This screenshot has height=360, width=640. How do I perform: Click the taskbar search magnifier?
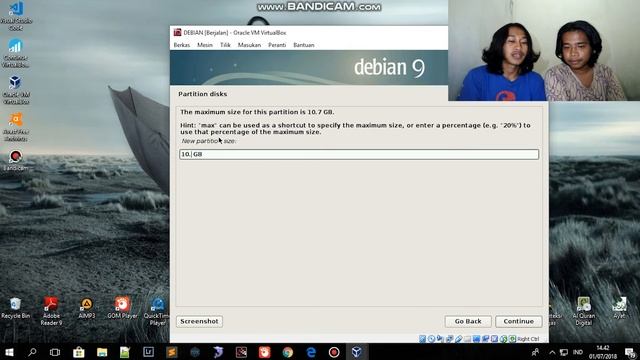(32, 352)
